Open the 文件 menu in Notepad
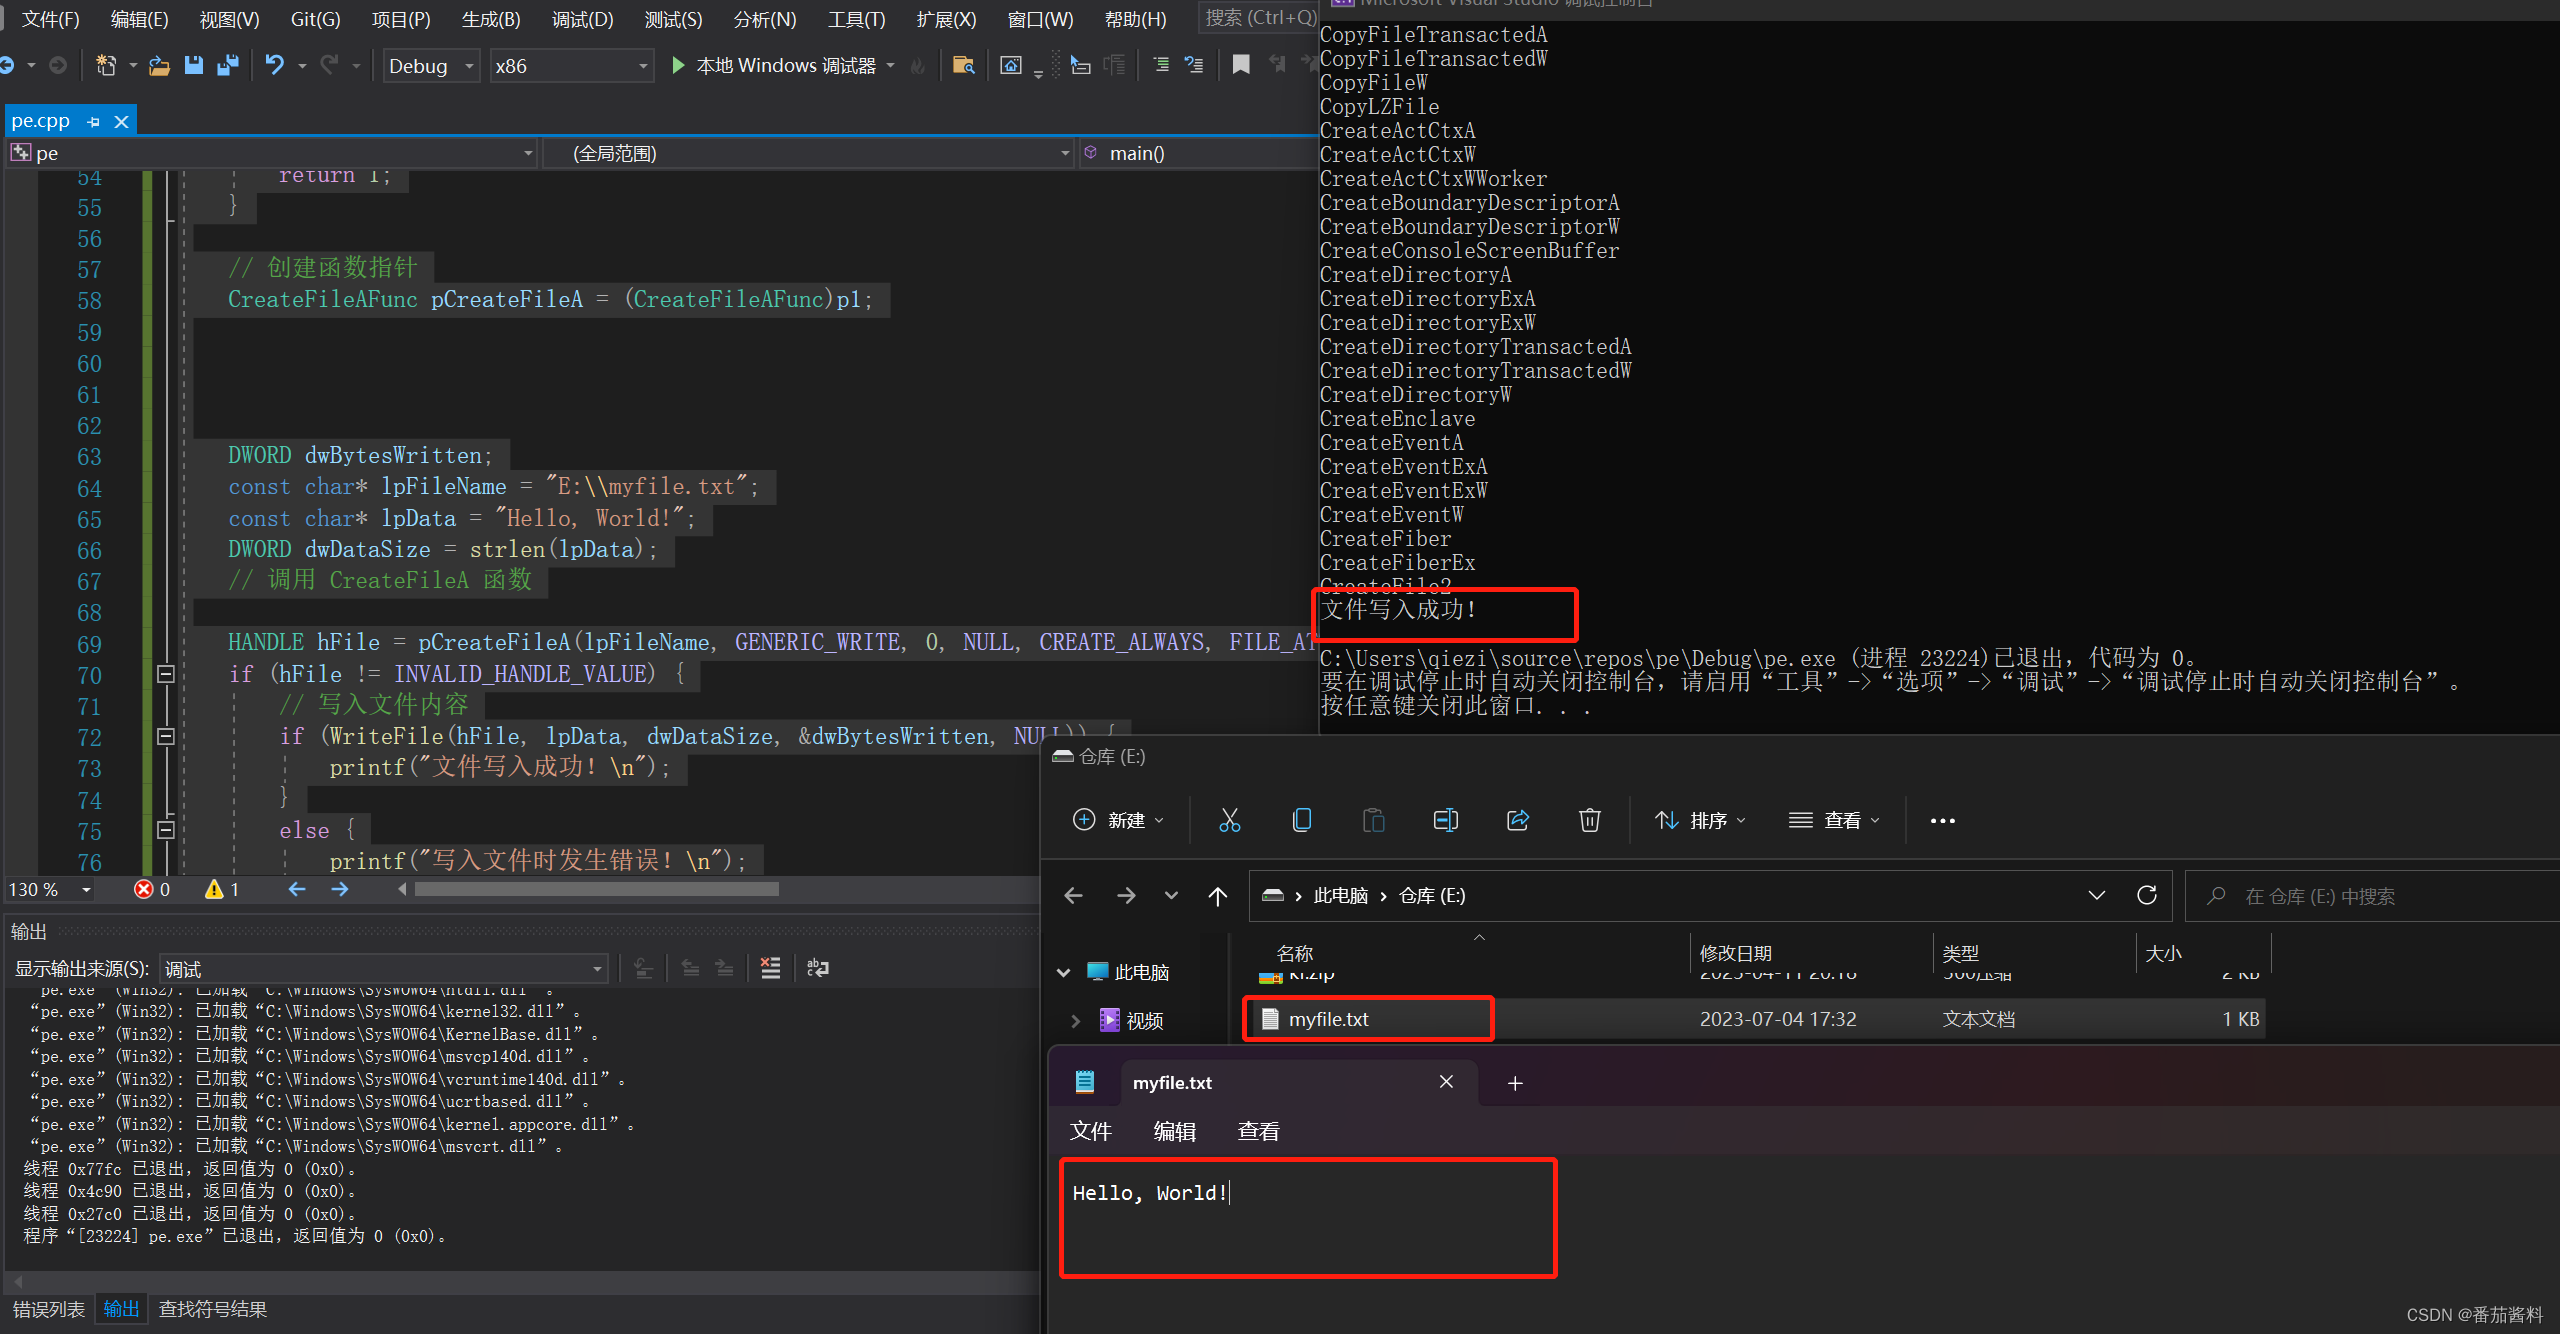2560x1334 pixels. pos(1091,1132)
